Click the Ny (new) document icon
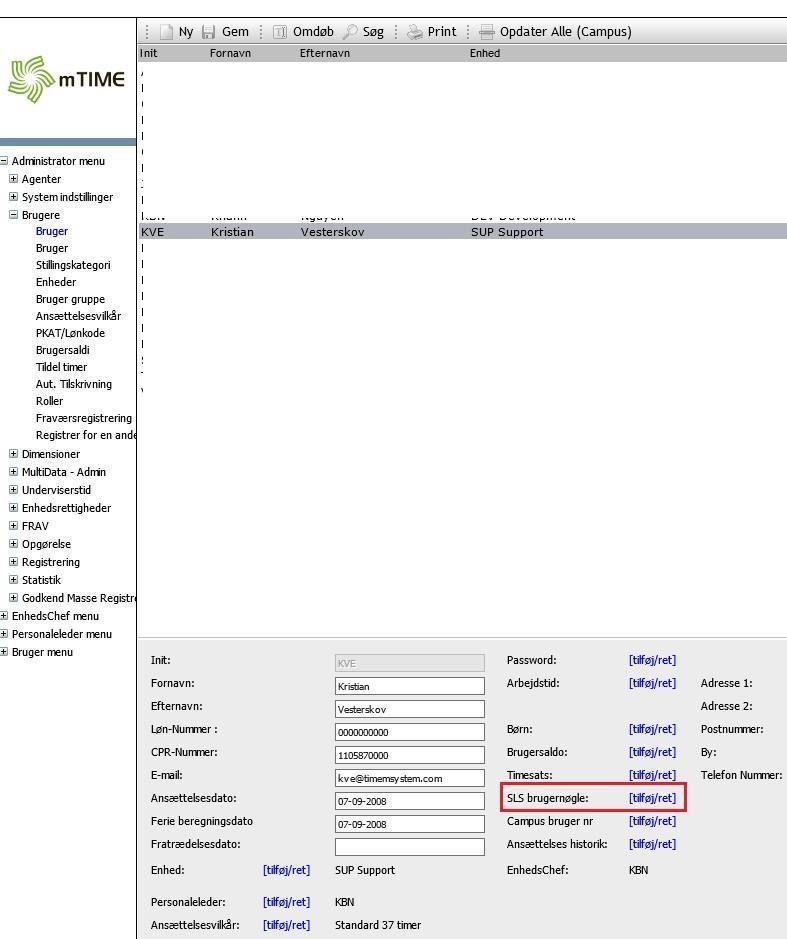Screen dimensions: 787x939 [x=167, y=32]
